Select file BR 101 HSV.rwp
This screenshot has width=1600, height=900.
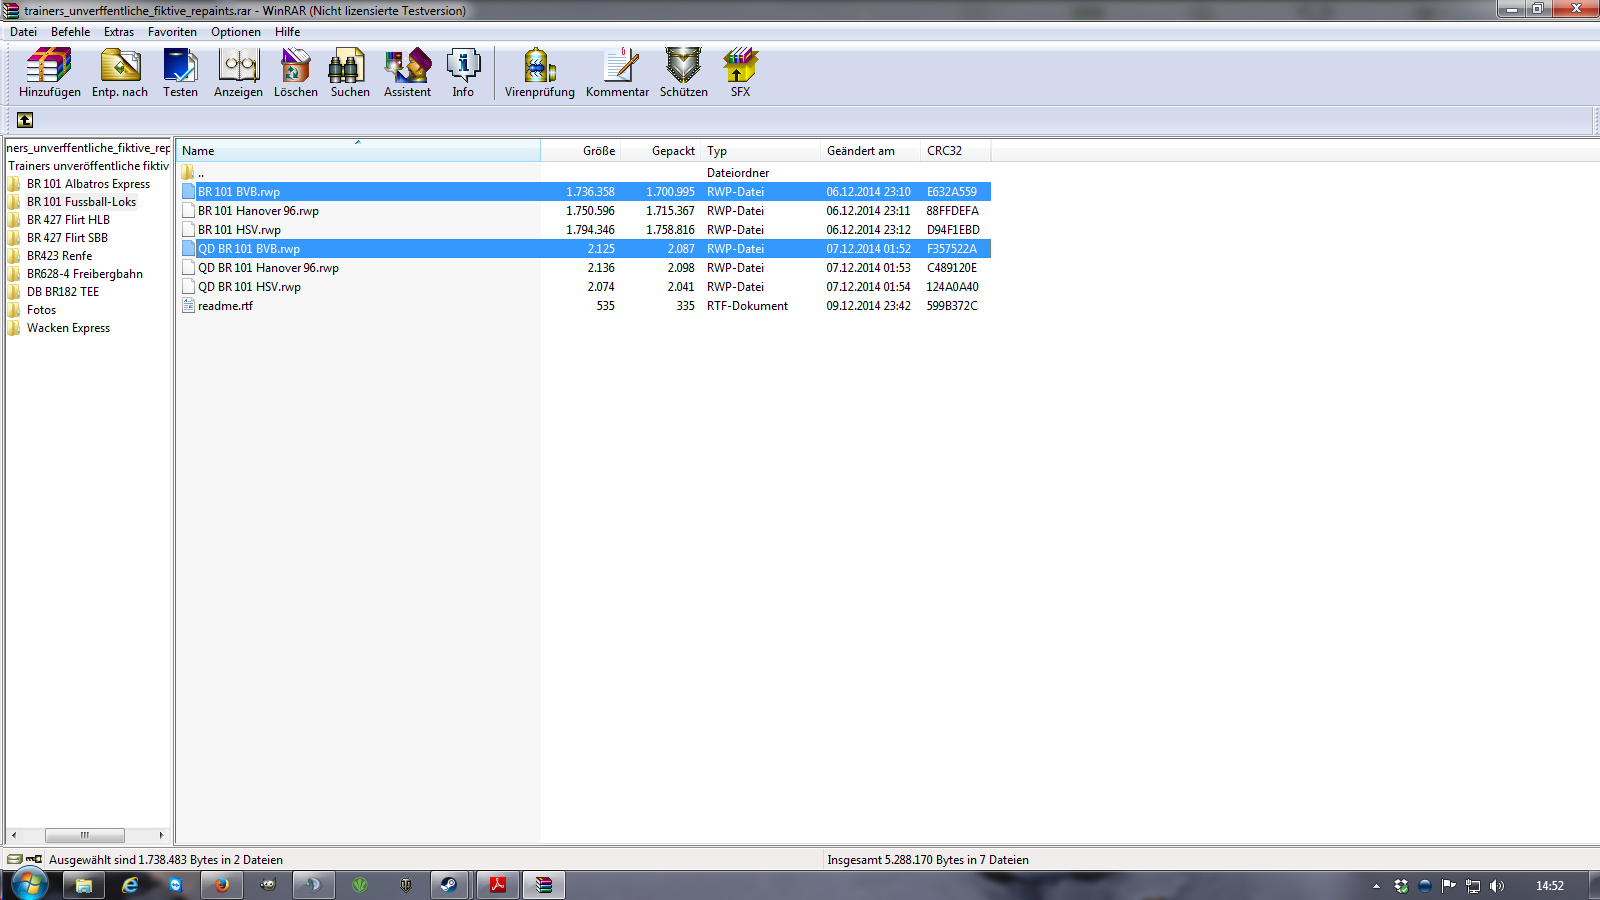[x=586, y=230]
